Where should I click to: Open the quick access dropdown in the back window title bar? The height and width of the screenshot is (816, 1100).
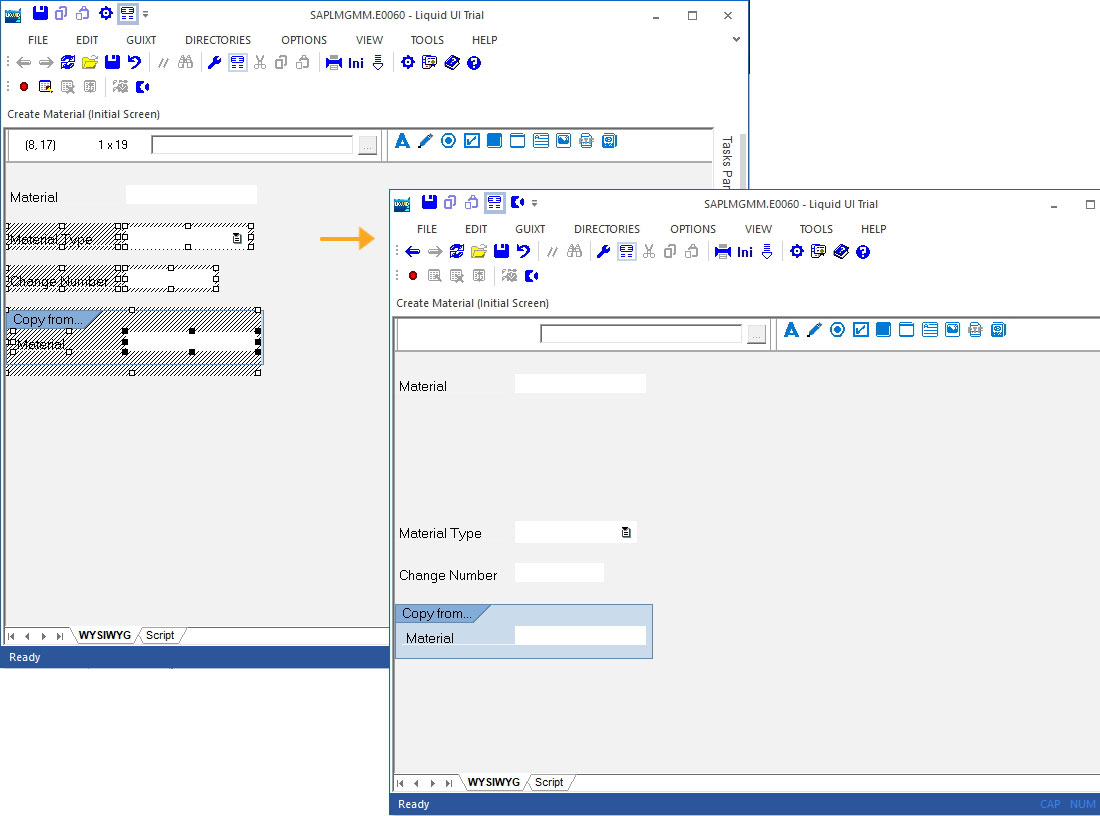coord(145,14)
